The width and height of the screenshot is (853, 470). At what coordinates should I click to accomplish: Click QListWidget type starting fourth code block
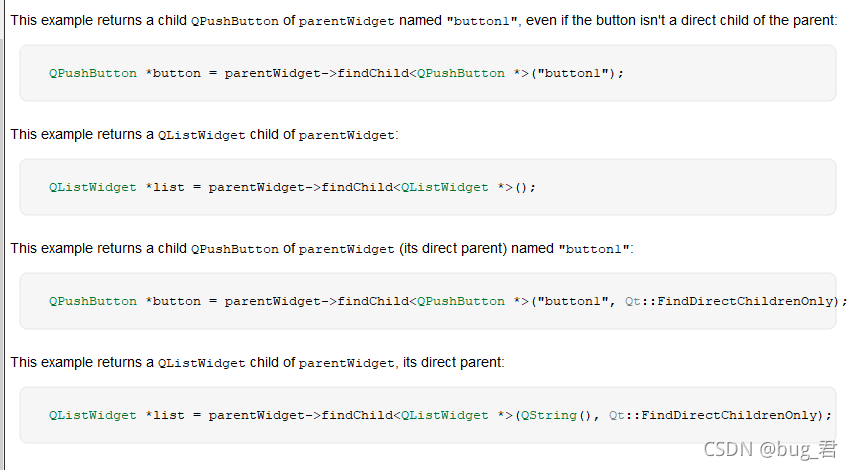[x=93, y=416]
